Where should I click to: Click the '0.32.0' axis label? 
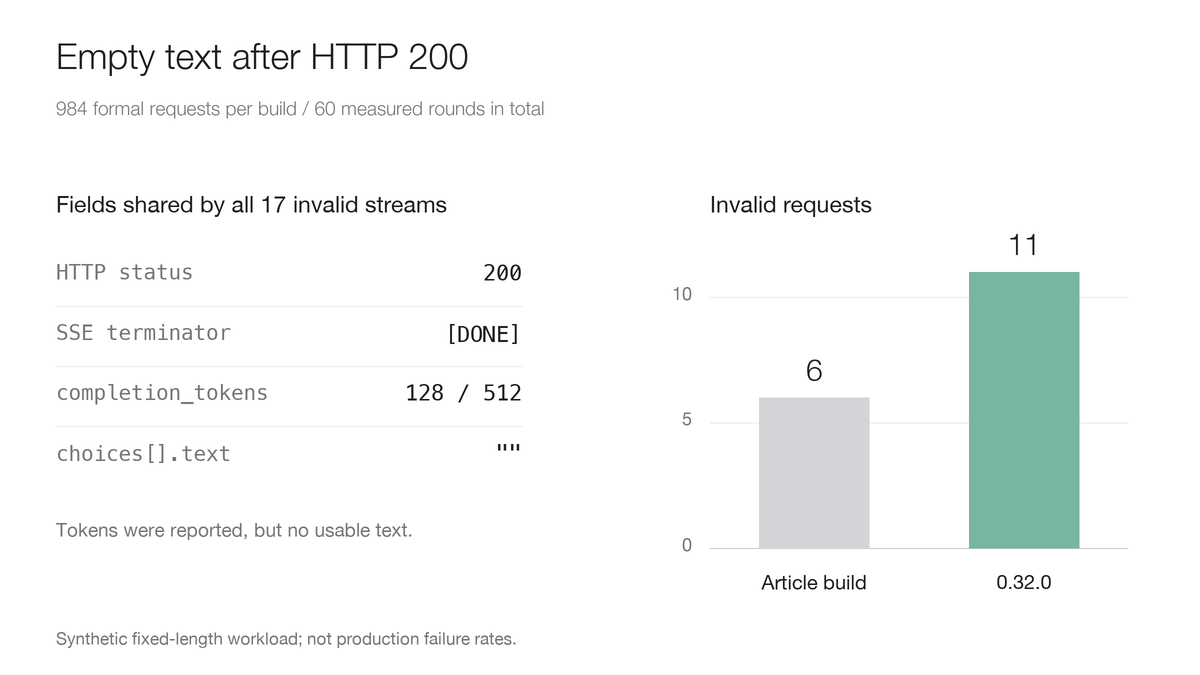pos(1024,582)
